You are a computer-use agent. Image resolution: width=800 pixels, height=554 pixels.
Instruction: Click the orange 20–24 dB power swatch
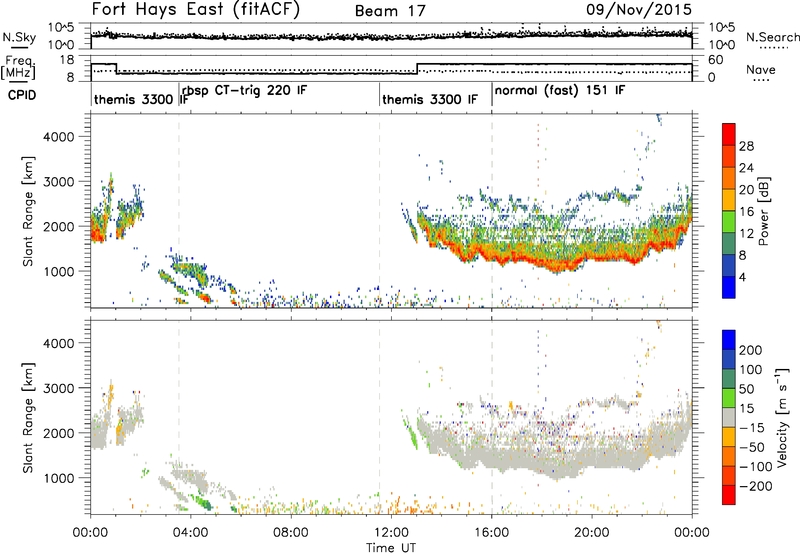tap(729, 179)
